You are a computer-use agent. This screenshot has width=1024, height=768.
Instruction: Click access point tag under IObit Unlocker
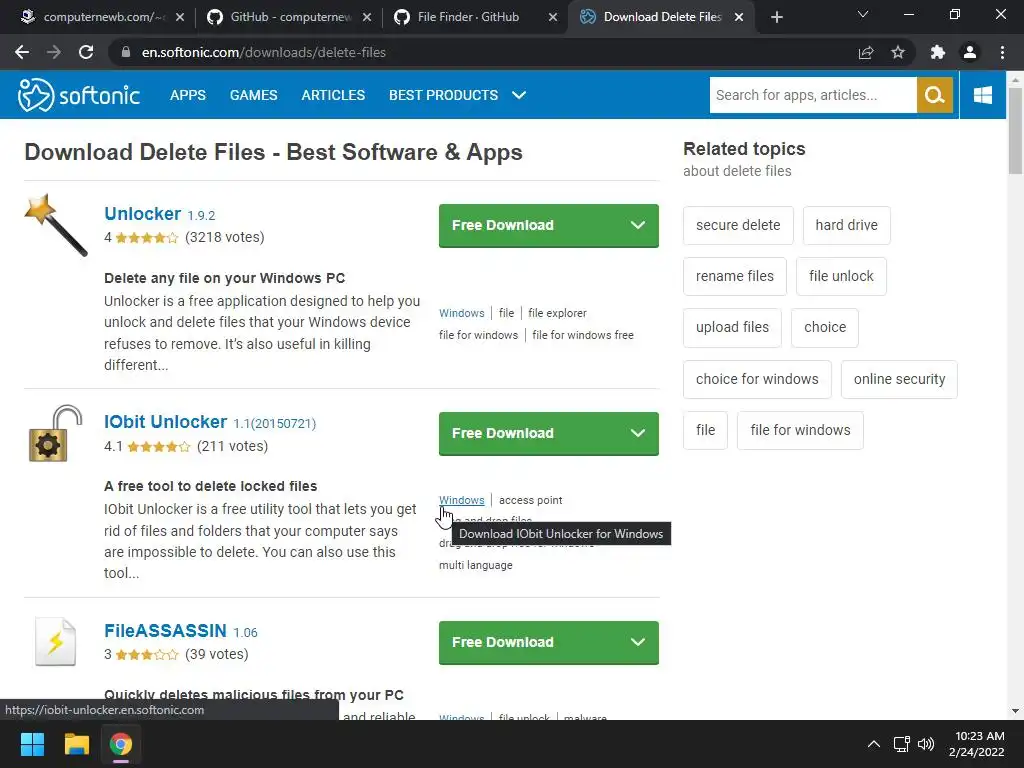click(x=530, y=500)
